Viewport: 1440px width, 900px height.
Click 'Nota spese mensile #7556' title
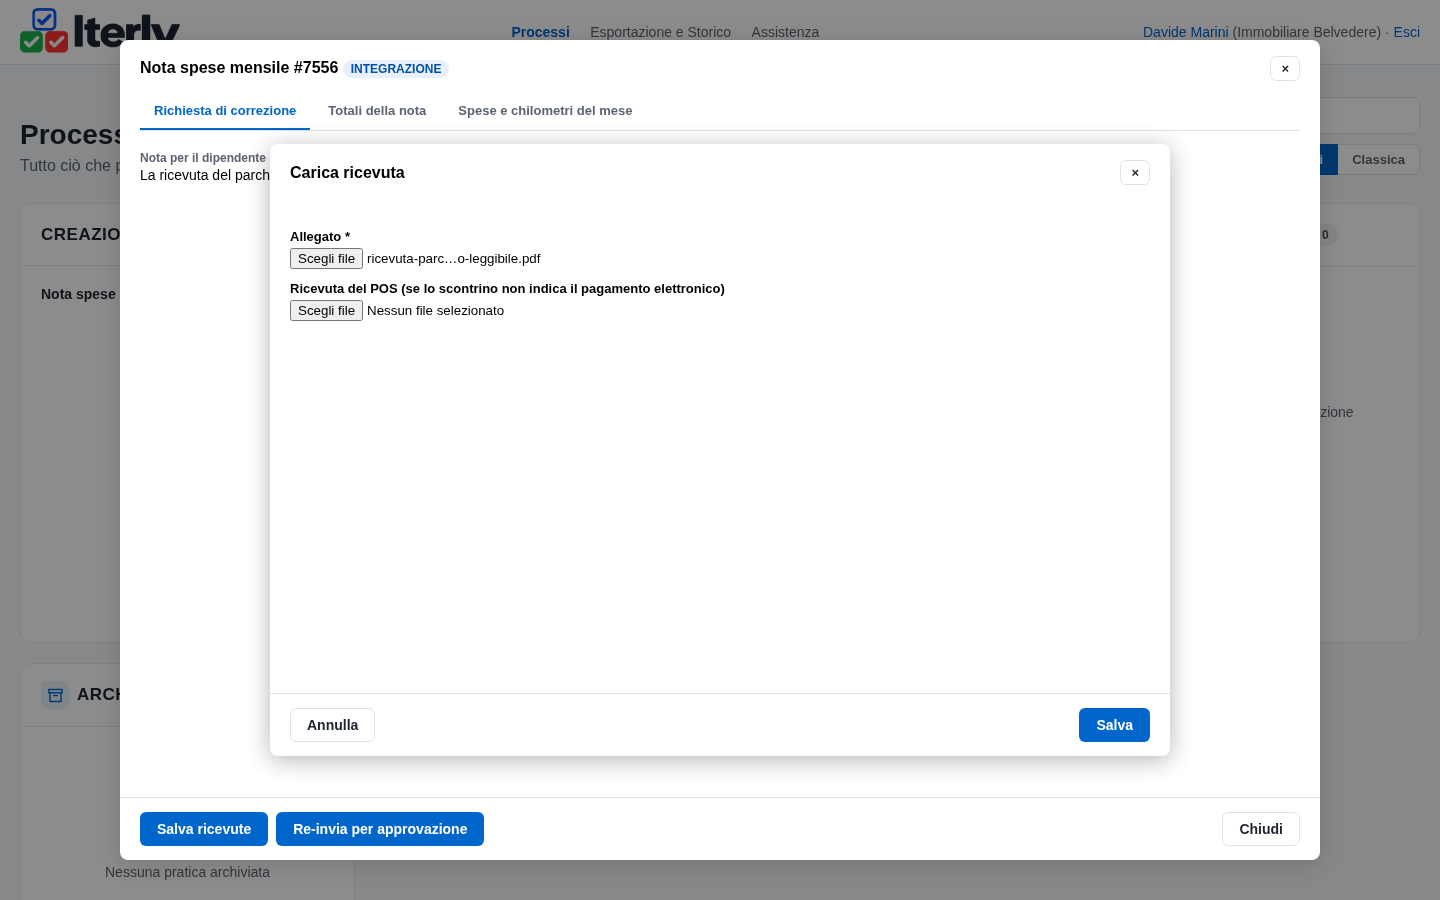tap(239, 68)
